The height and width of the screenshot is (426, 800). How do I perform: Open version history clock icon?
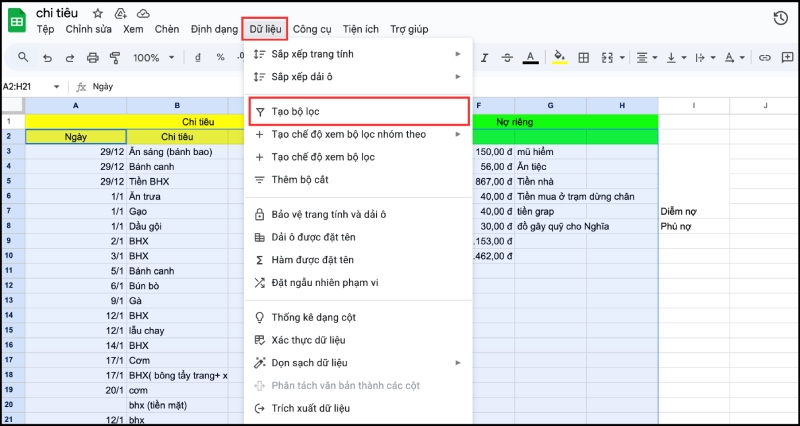pos(781,19)
